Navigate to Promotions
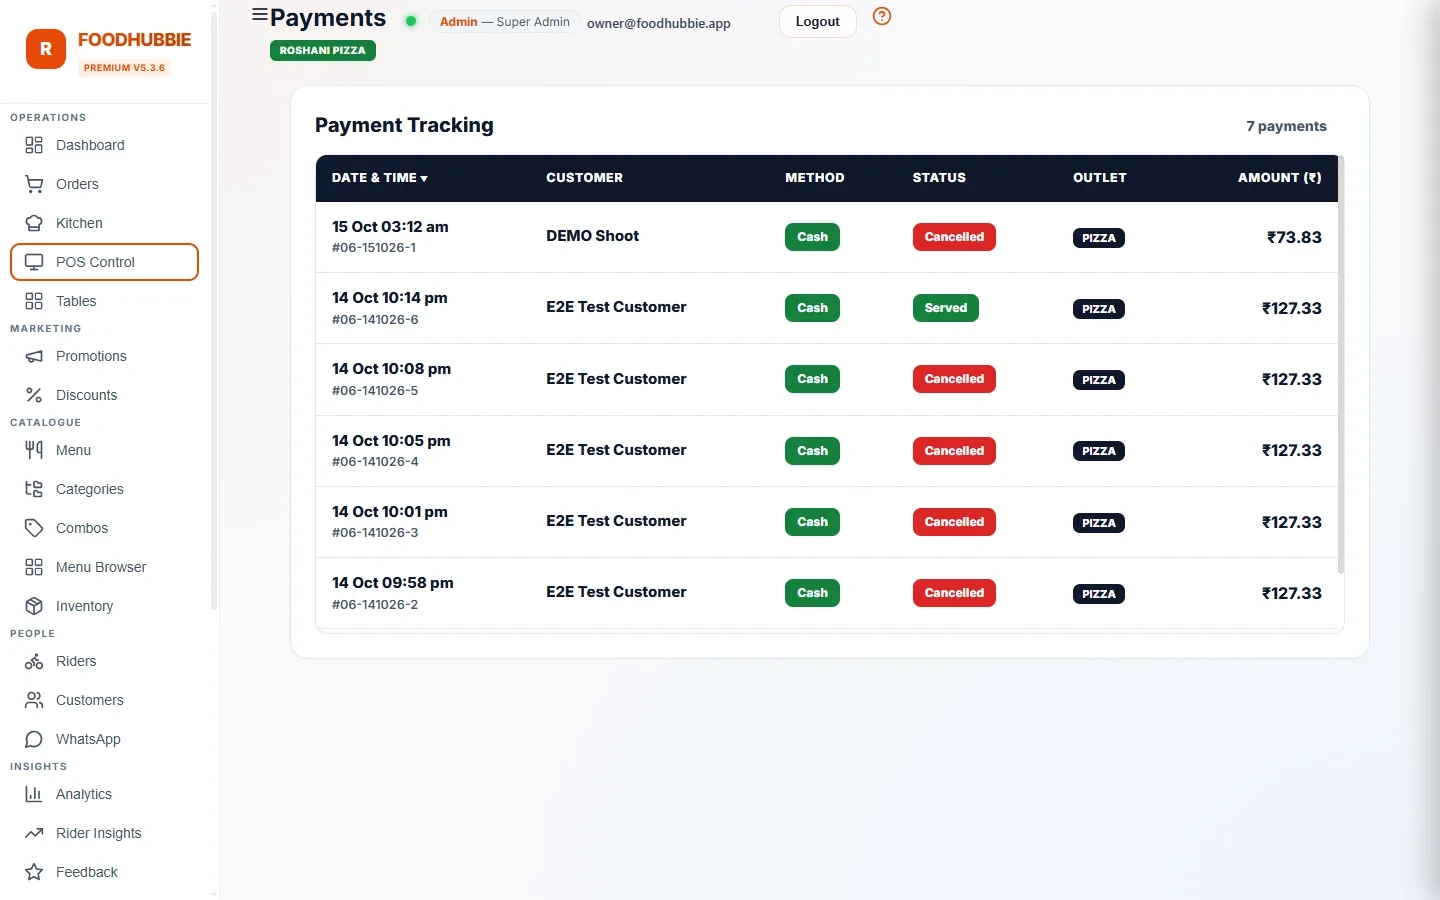 click(x=104, y=356)
